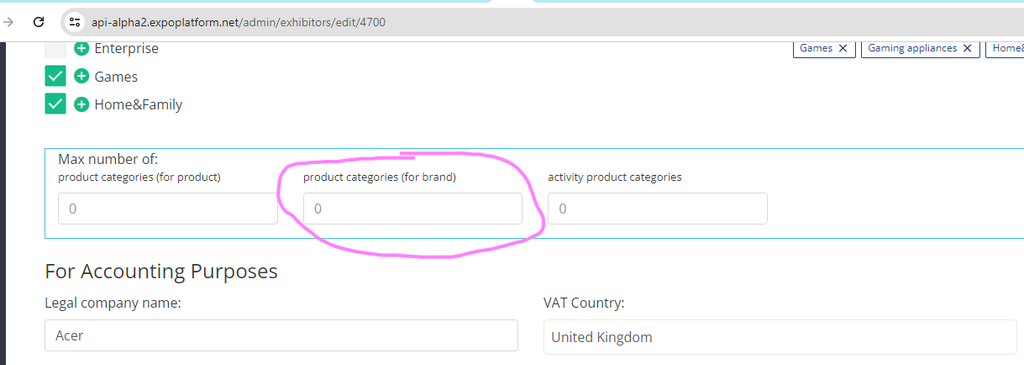The image size is (1024, 365).
Task: Uncheck the Home&Family checkbox
Action: click(56, 104)
